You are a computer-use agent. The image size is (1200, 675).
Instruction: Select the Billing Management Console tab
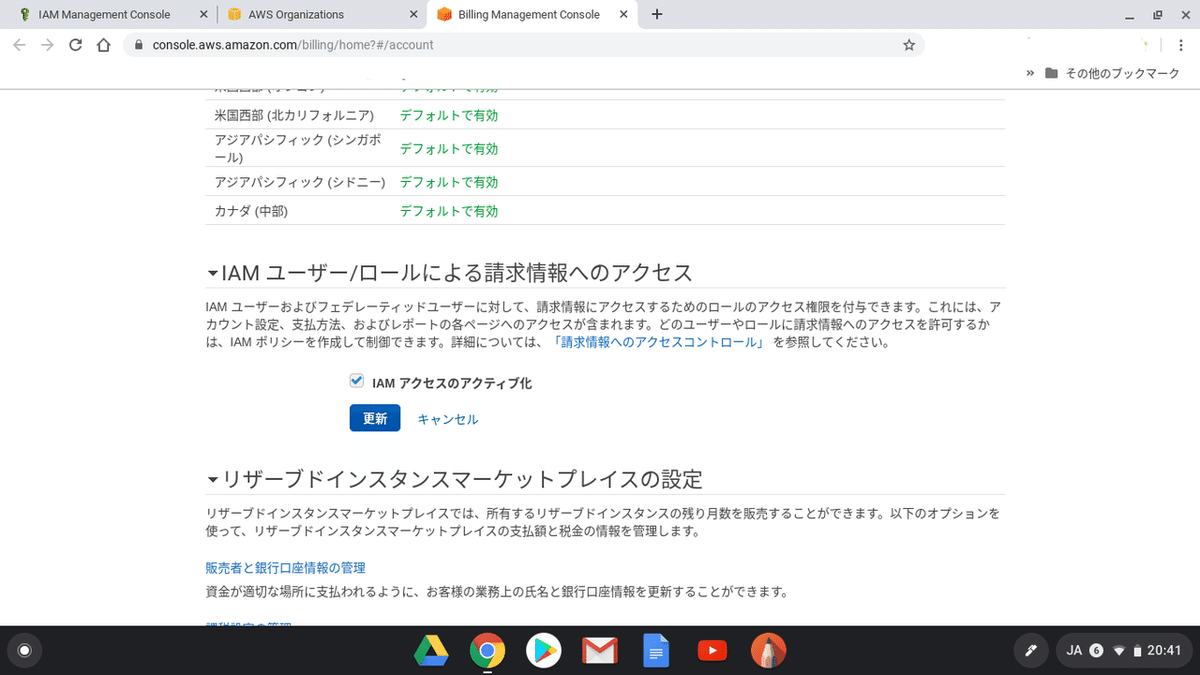533,14
